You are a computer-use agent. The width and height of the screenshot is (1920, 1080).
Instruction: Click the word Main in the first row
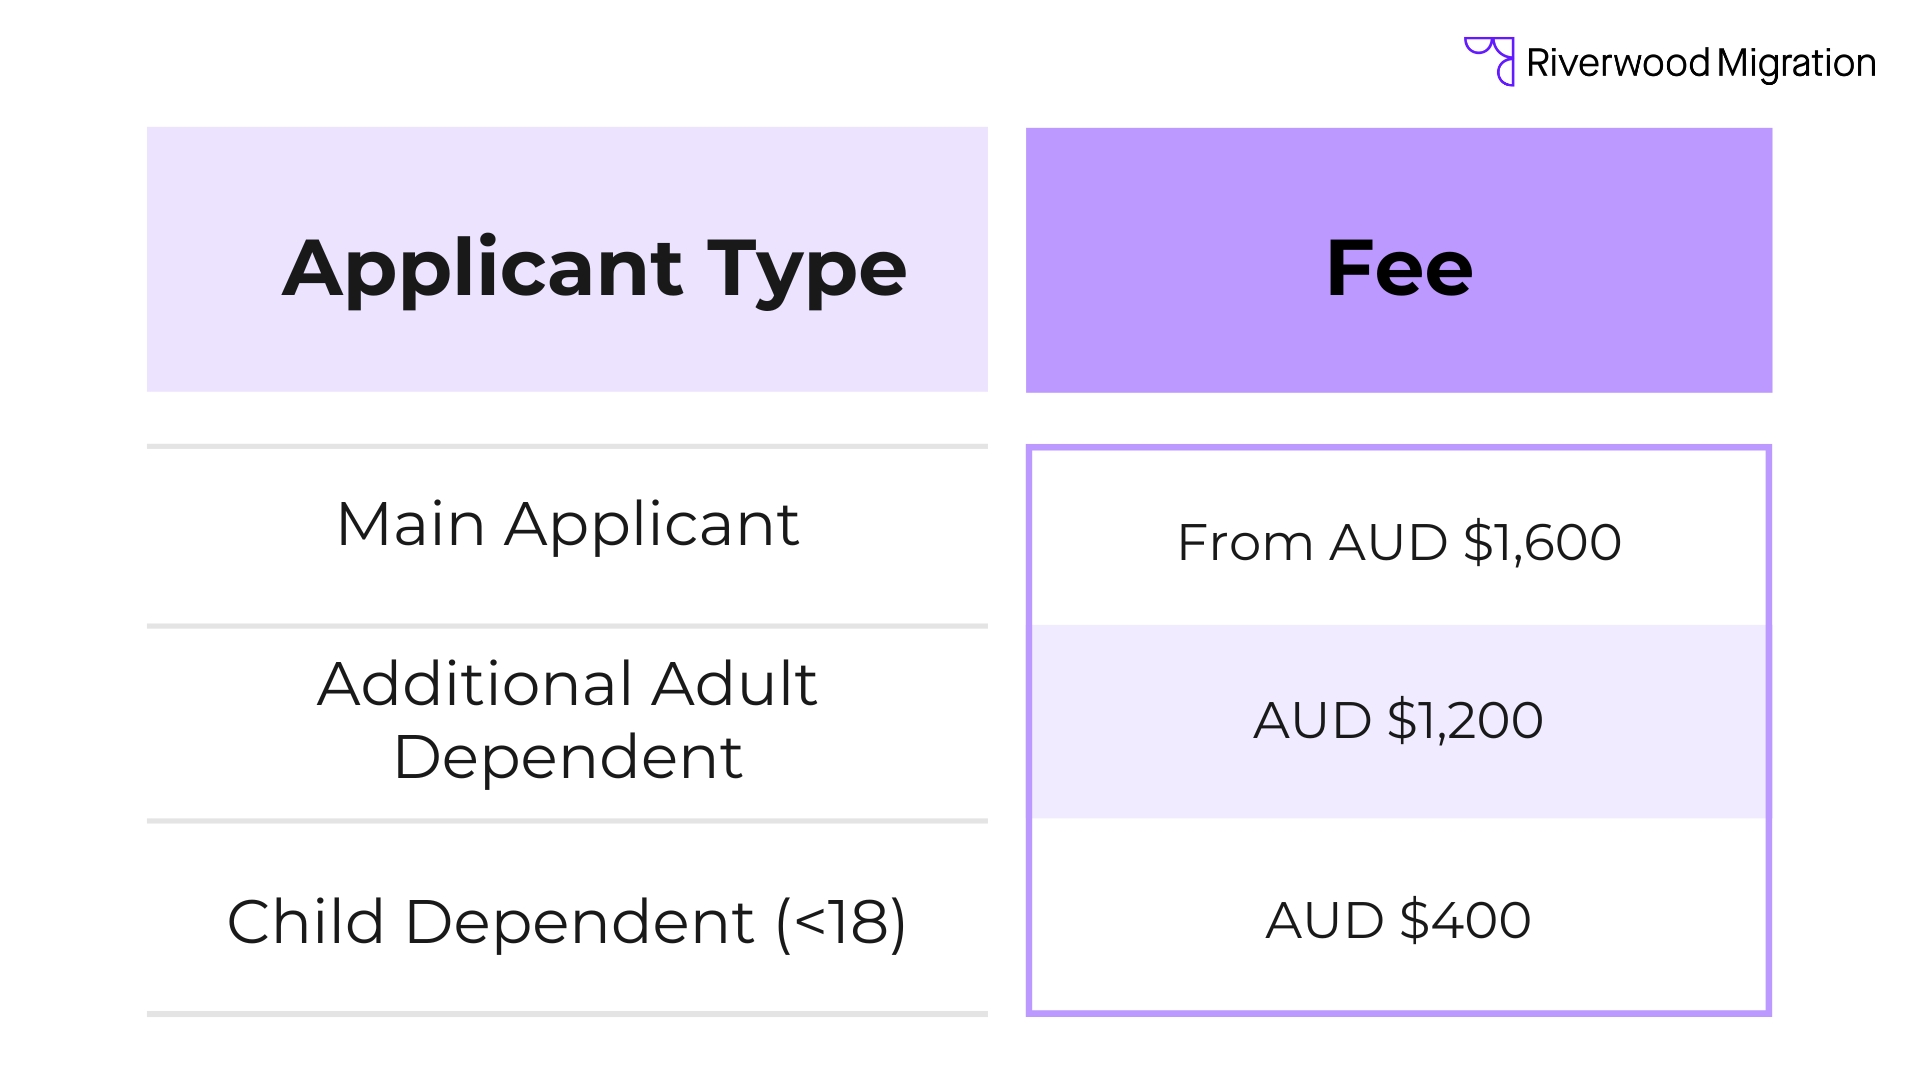click(411, 524)
